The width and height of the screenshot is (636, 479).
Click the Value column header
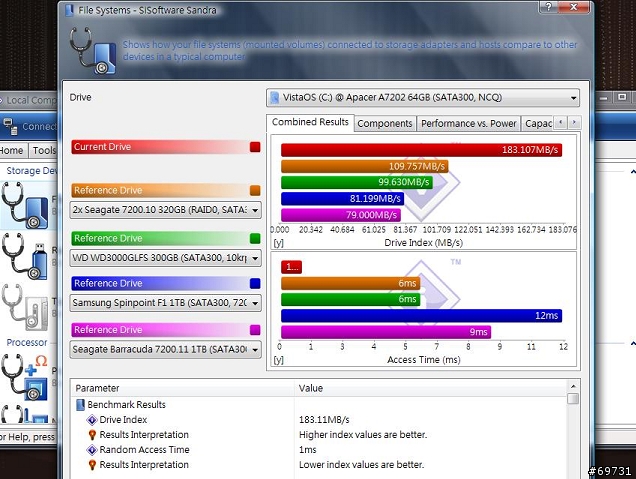tap(431, 388)
